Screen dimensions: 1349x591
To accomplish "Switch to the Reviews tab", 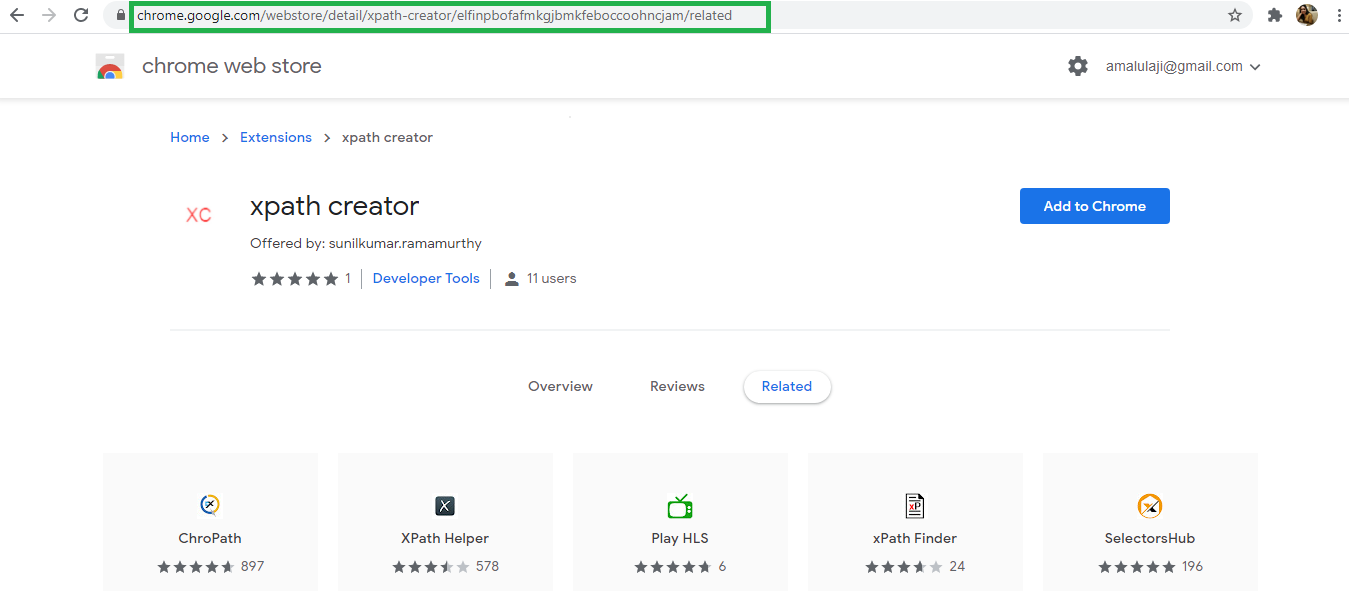I will click(x=677, y=387).
